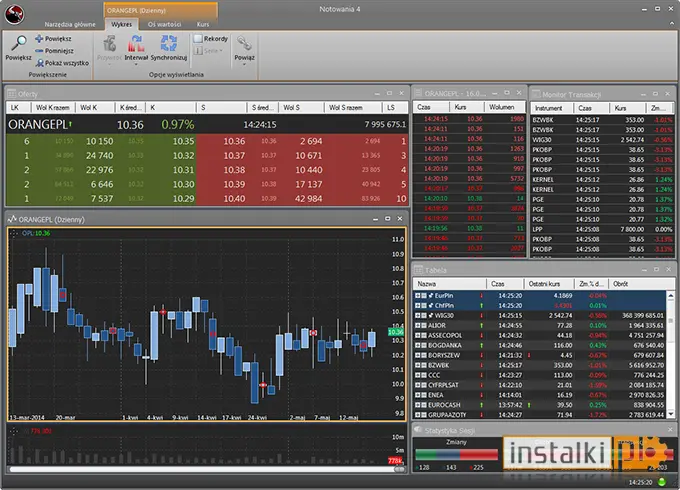Click the application logo orb button
The image size is (680, 490).
point(14,14)
